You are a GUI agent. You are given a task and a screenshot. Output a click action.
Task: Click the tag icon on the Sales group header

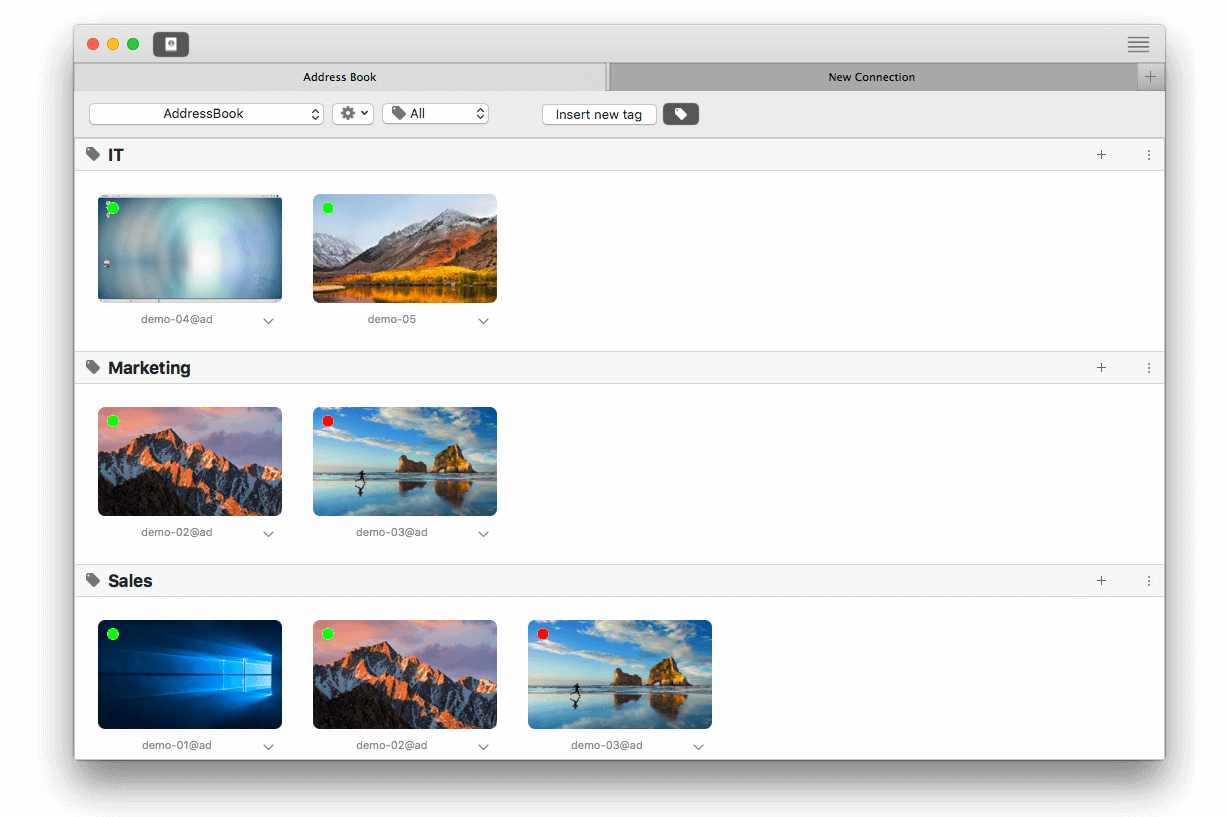pos(92,580)
